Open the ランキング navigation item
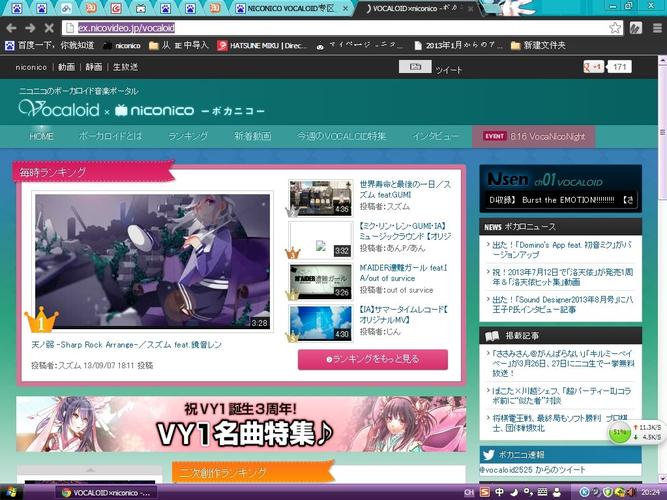The height and width of the screenshot is (500, 667). pyautogui.click(x=188, y=136)
